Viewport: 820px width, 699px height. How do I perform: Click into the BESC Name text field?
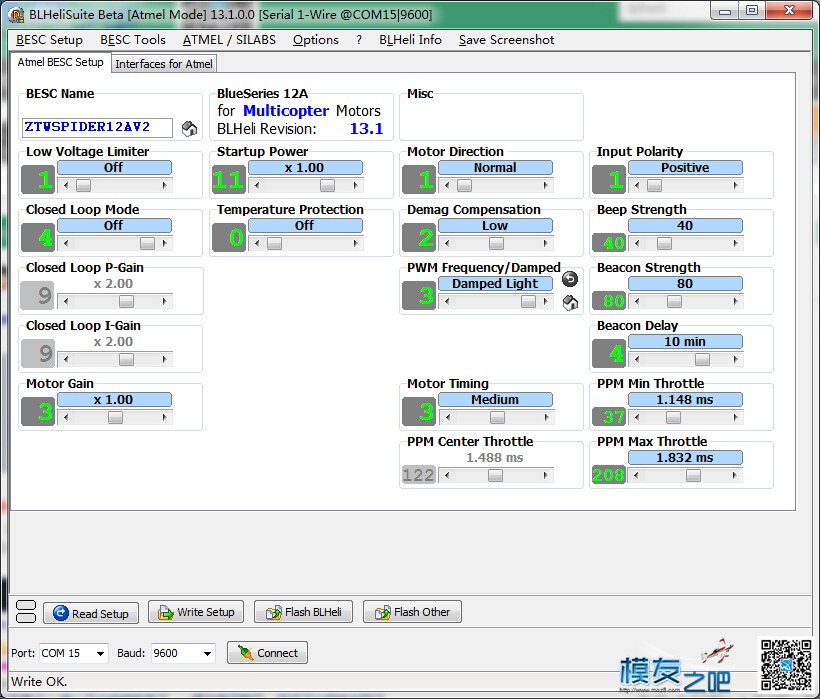click(97, 128)
